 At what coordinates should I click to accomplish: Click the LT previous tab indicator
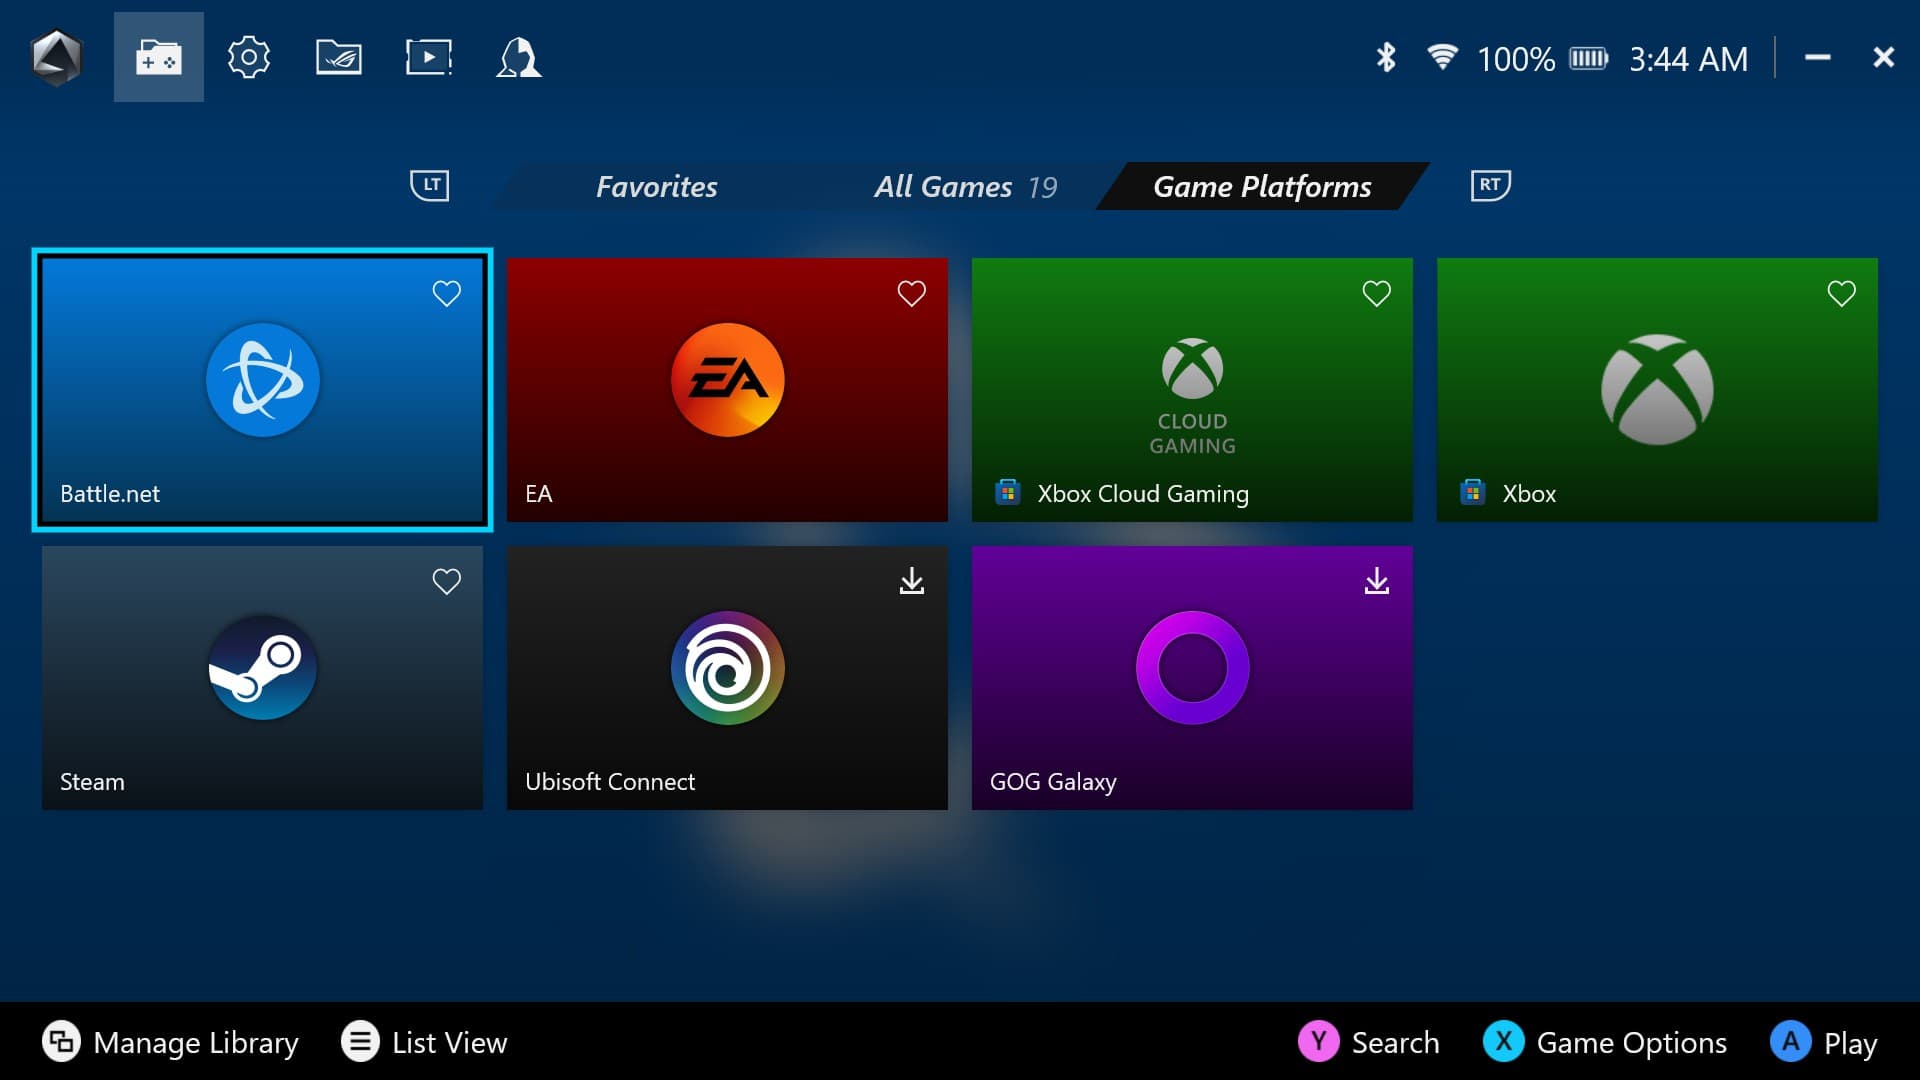pos(430,185)
